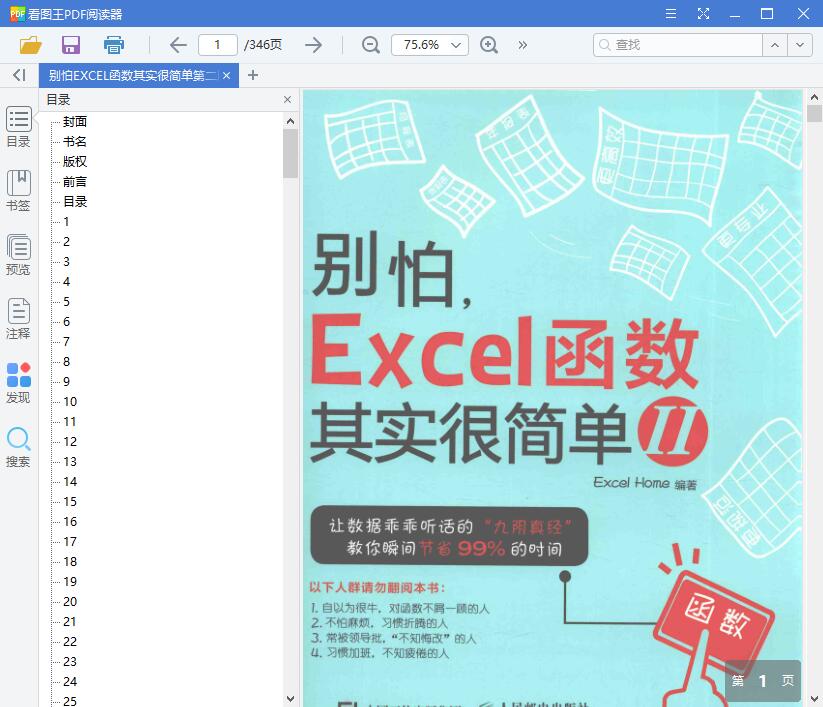The height and width of the screenshot is (707, 823).
Task: Enter fullscreen mode
Action: coord(703,14)
